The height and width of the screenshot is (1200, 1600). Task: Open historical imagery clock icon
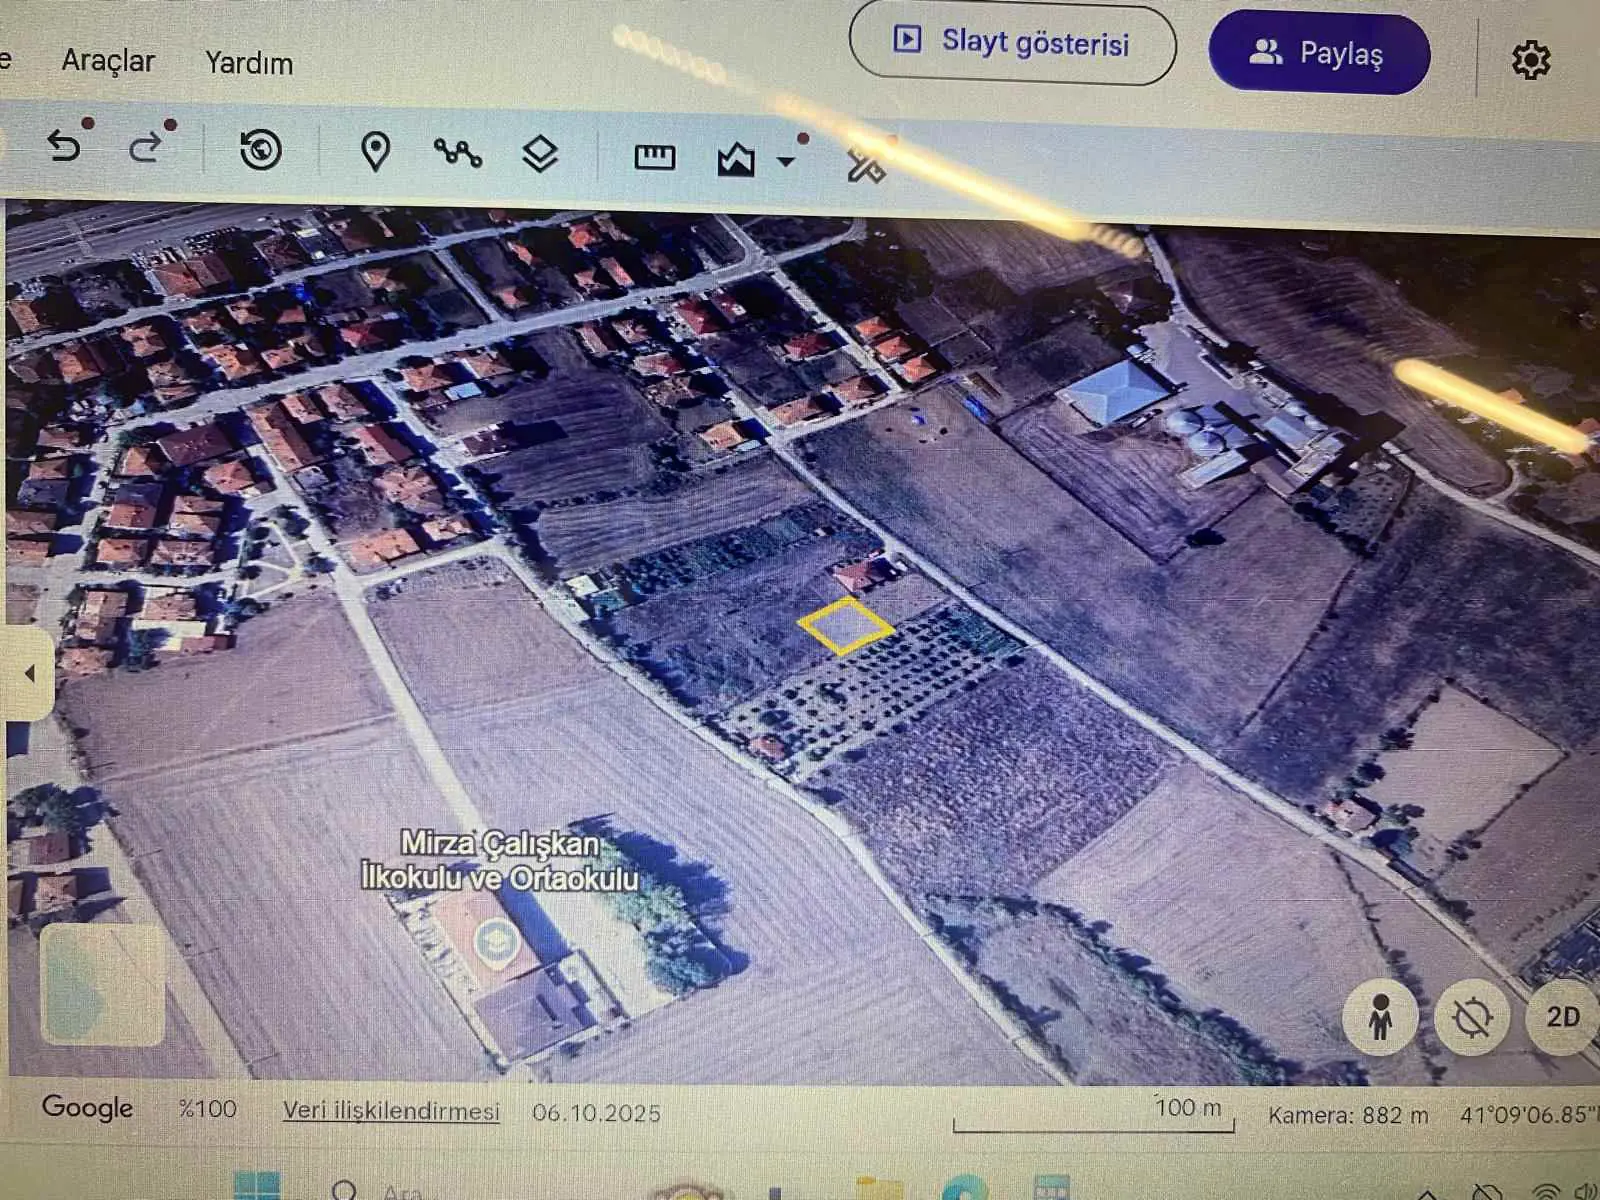tap(261, 150)
